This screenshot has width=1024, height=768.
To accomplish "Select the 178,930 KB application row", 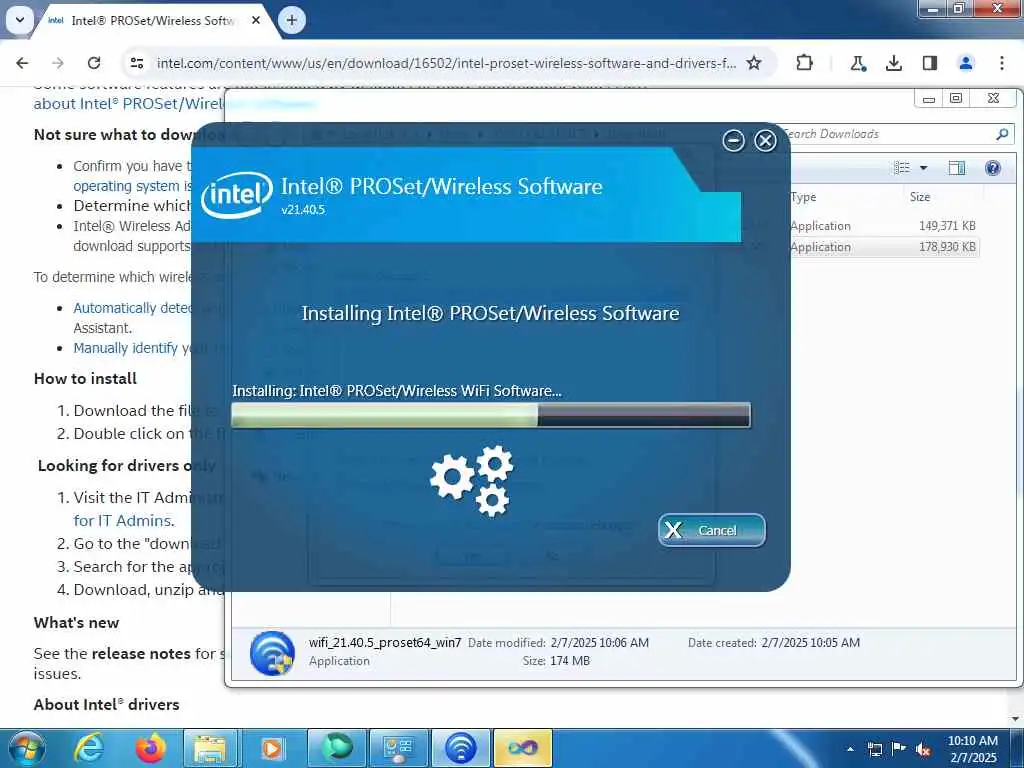I will [x=884, y=247].
